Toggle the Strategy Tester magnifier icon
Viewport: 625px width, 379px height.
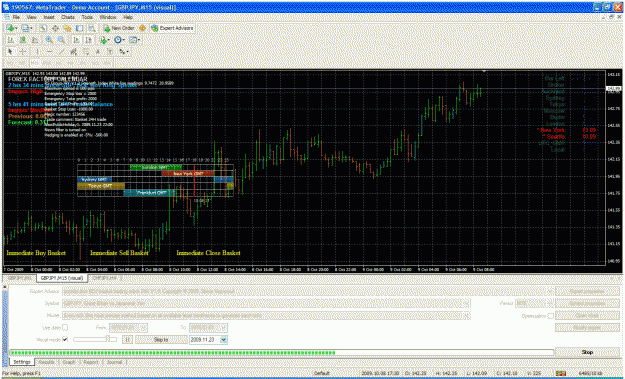(92, 28)
